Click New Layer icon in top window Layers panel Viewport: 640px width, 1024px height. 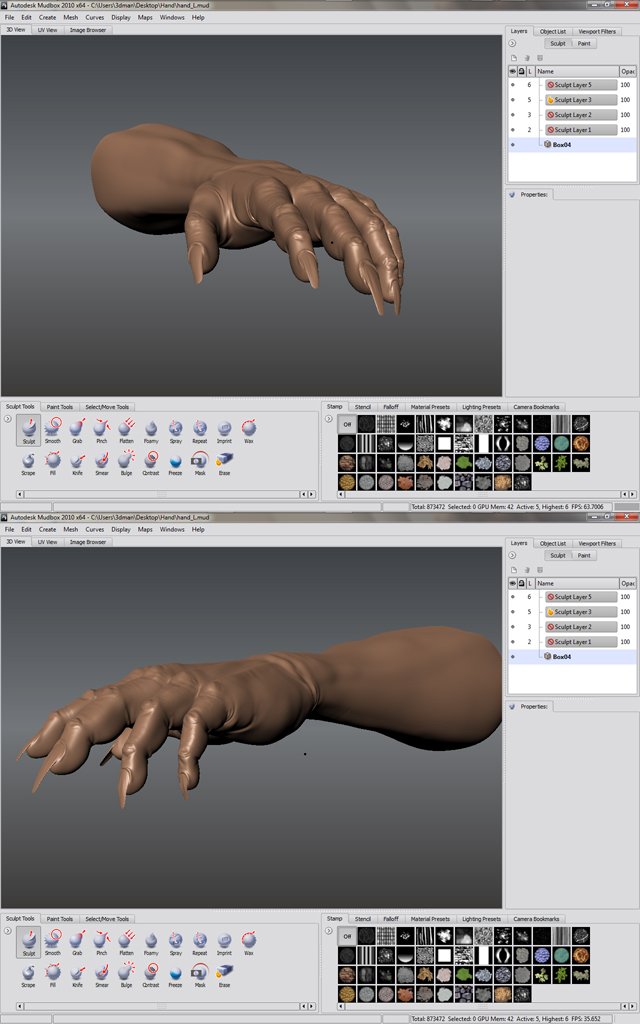[514, 57]
